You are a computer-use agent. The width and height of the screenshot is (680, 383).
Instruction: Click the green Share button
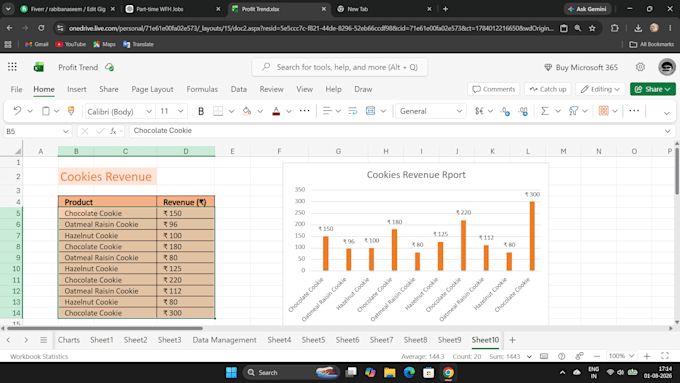point(653,89)
